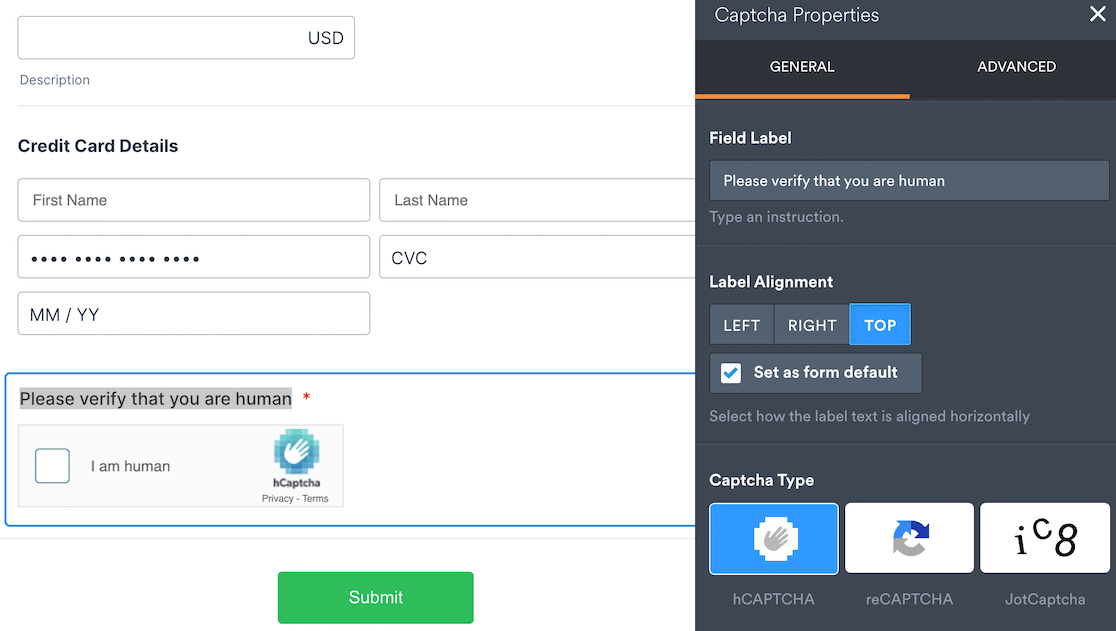Click the MM / YY expiration field

pyautogui.click(x=193, y=313)
